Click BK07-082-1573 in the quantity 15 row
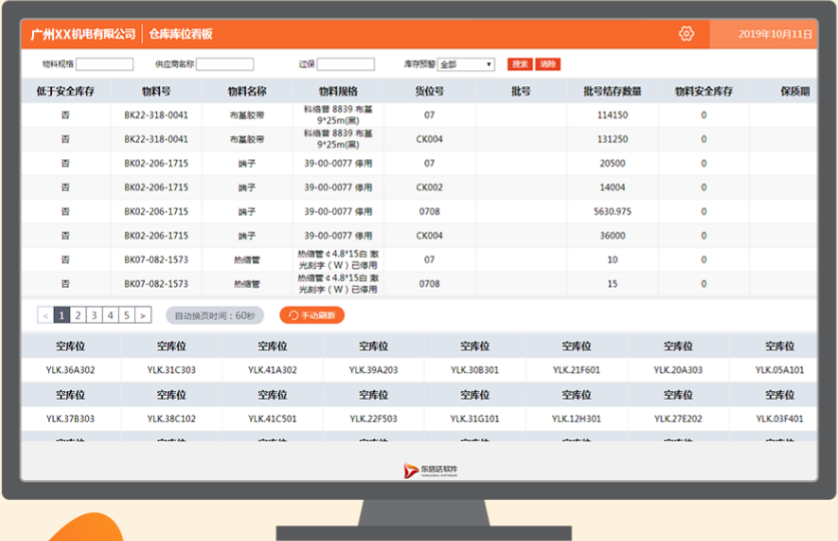 point(156,283)
